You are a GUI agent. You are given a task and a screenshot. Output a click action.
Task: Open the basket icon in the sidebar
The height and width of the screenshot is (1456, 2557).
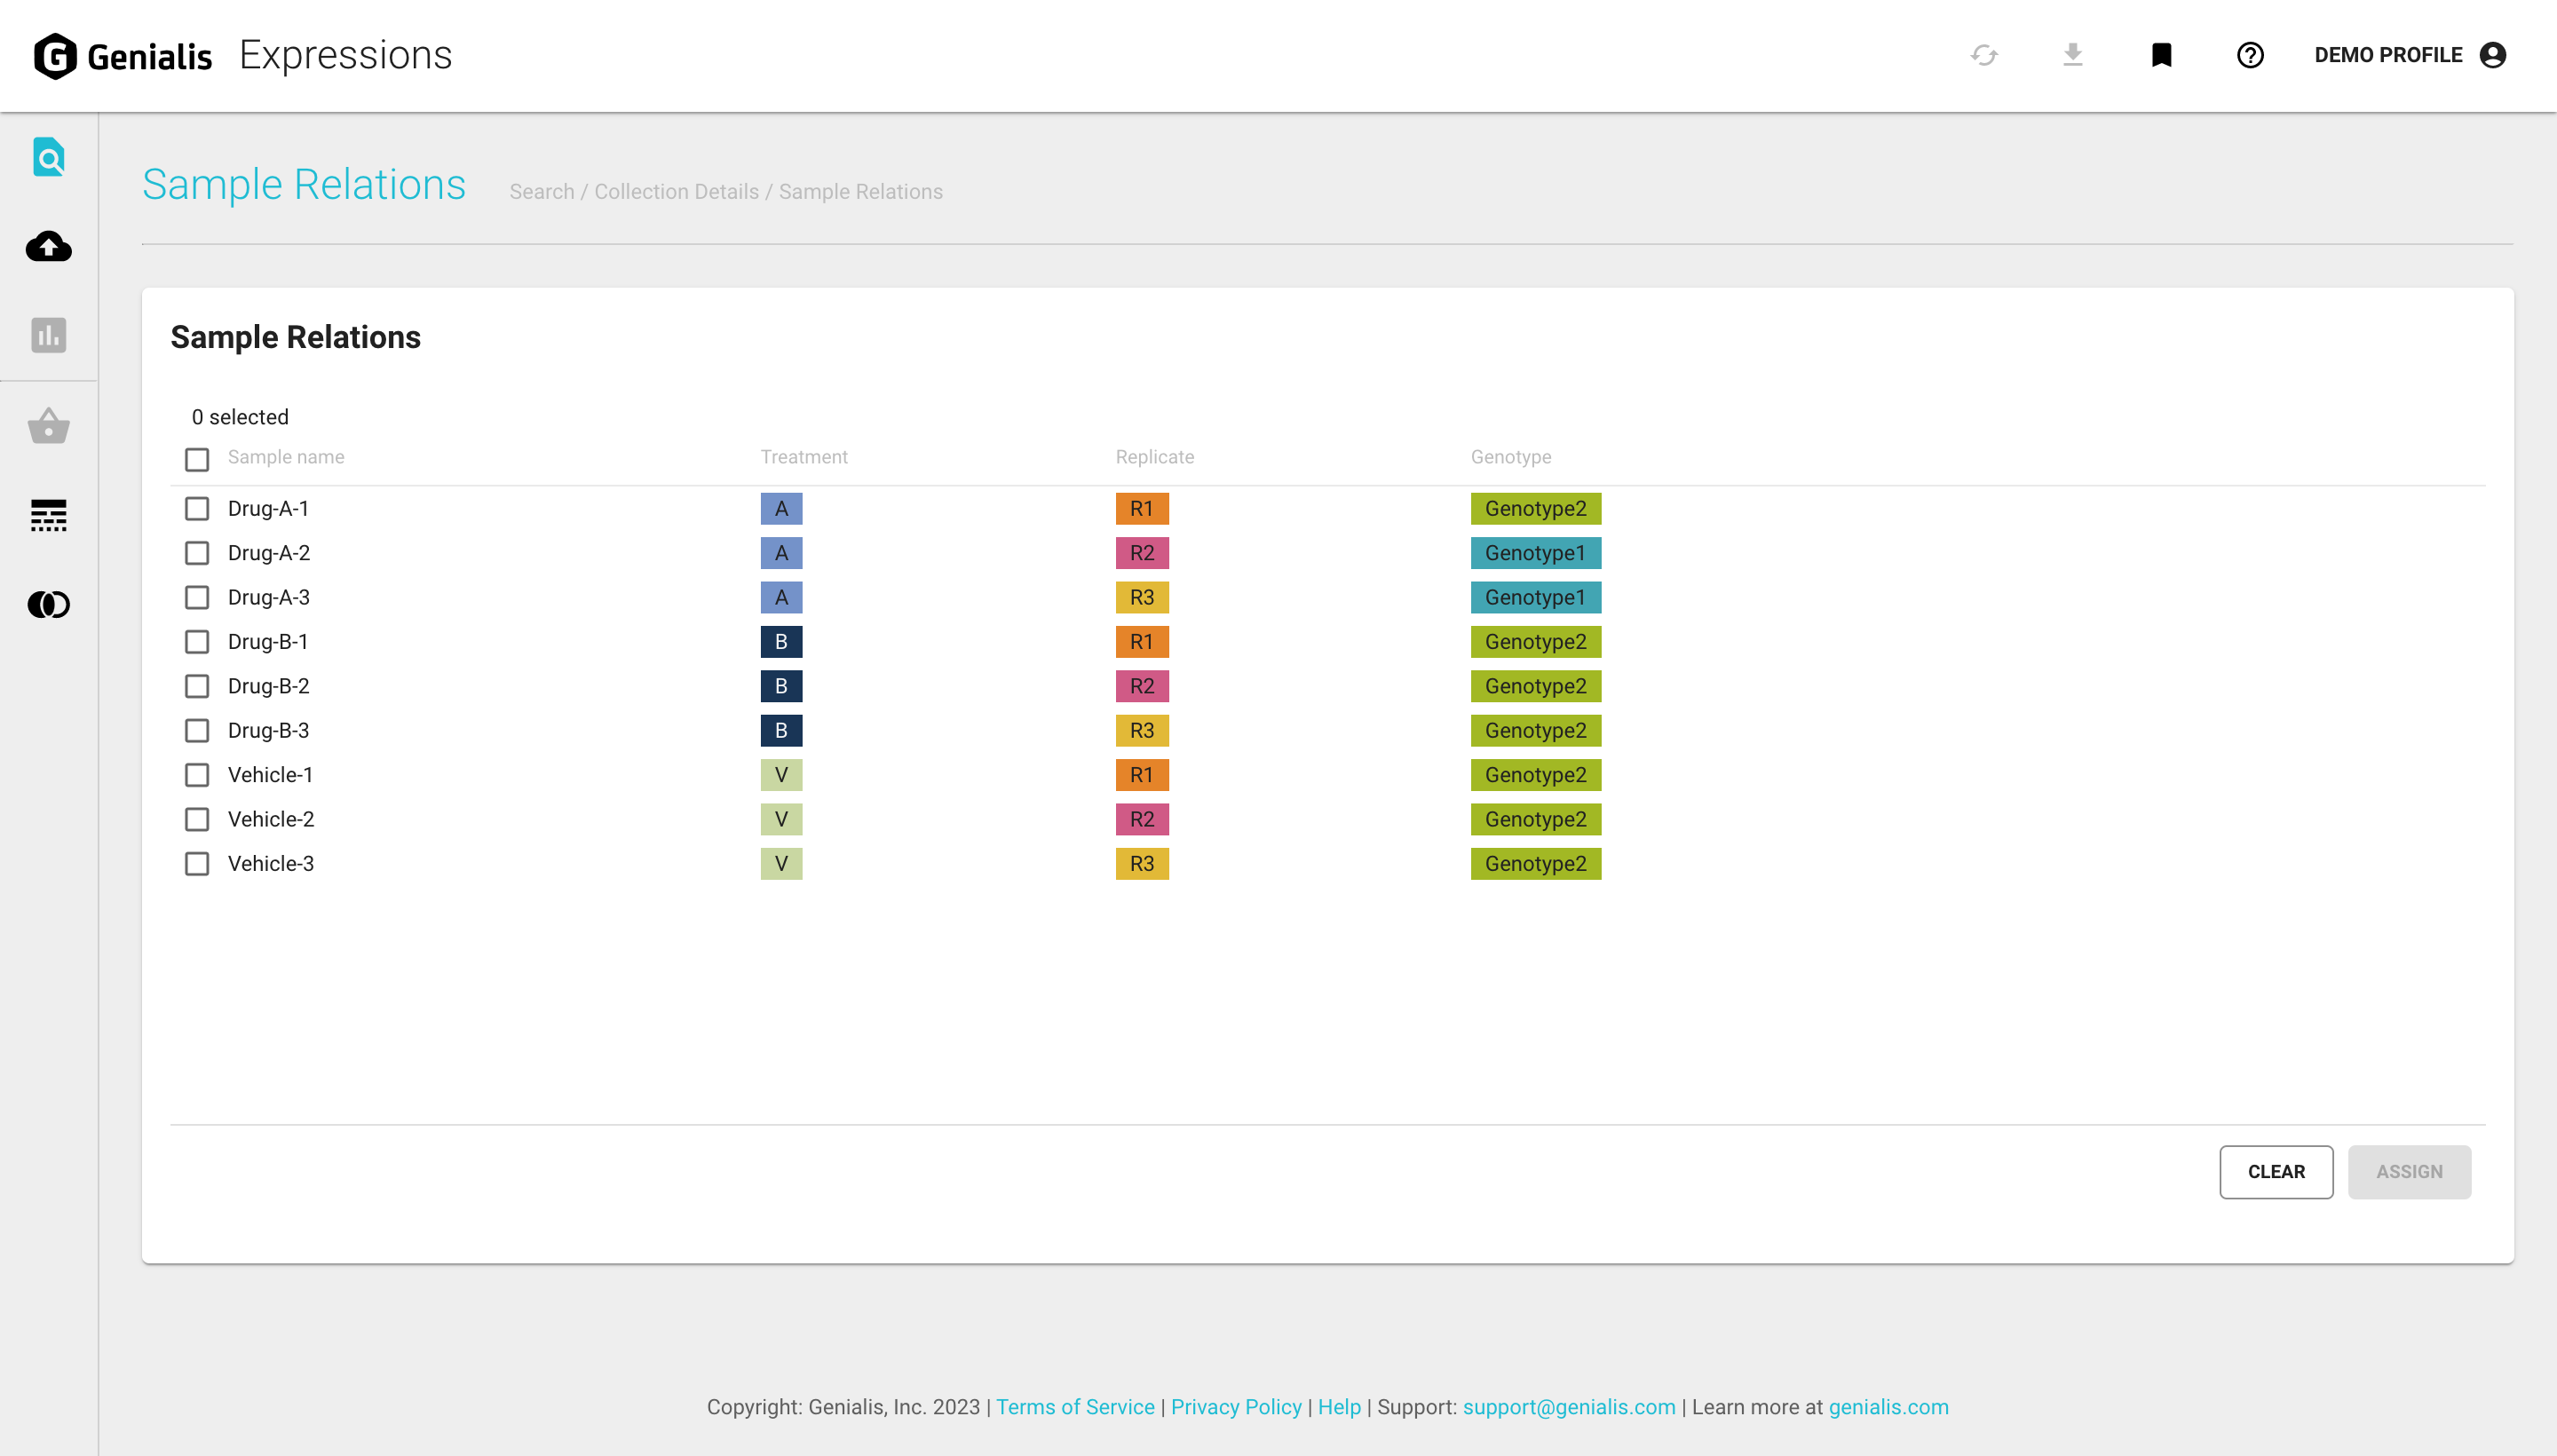tap(48, 426)
